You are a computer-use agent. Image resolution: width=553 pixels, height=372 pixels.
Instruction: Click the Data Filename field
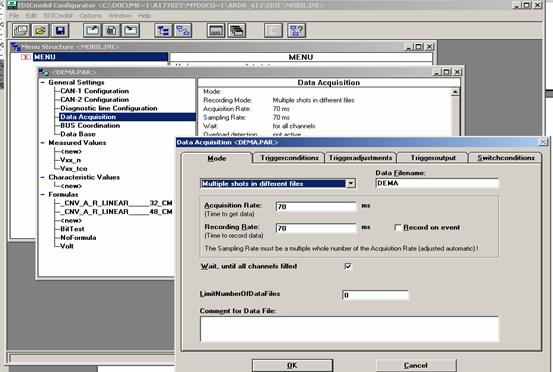[437, 183]
